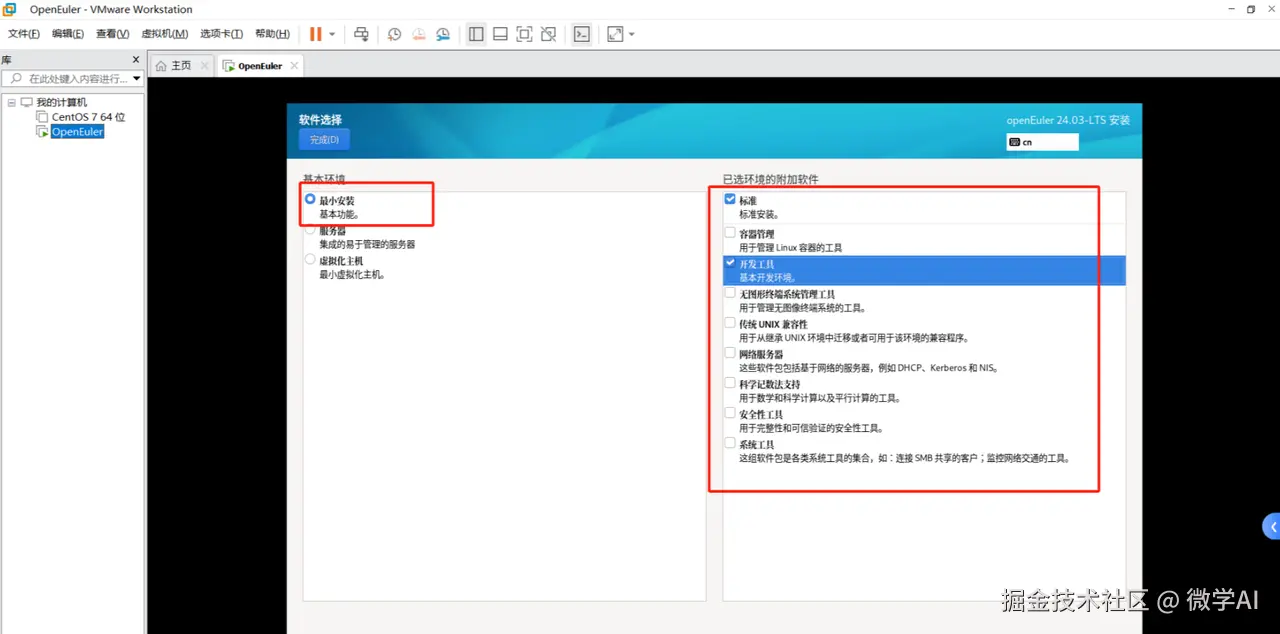
Task: Uncheck the 开发工具 checkbox
Action: pyautogui.click(x=730, y=262)
